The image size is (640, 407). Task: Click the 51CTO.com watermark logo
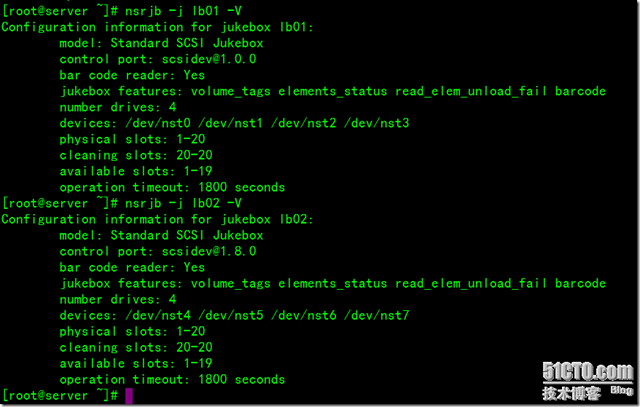tap(587, 372)
